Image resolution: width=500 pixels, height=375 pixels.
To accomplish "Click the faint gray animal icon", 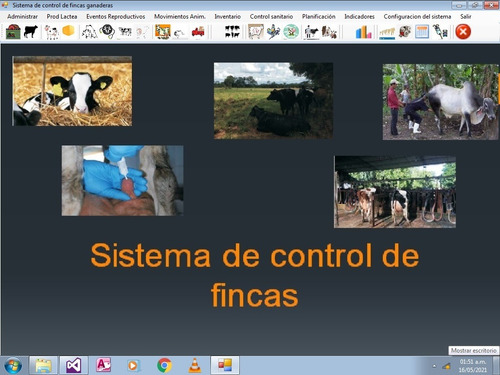I will click(x=180, y=33).
